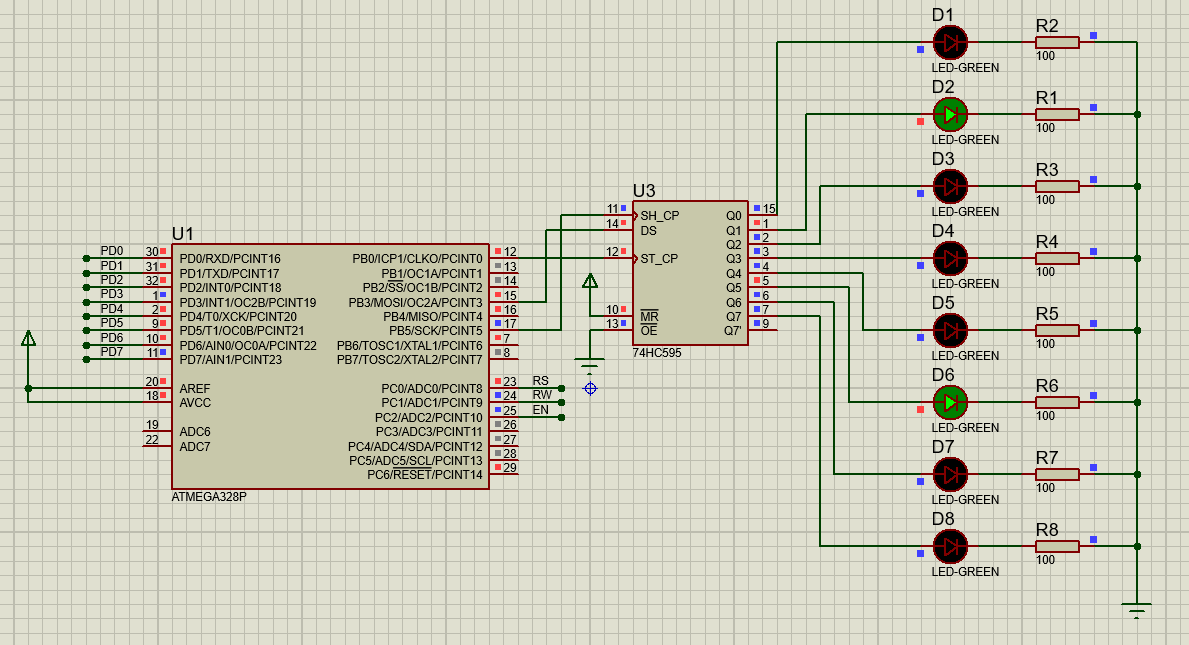Screen dimensions: 1189x645
Task: Click resistor R6 next to D6
Action: (x=1057, y=402)
